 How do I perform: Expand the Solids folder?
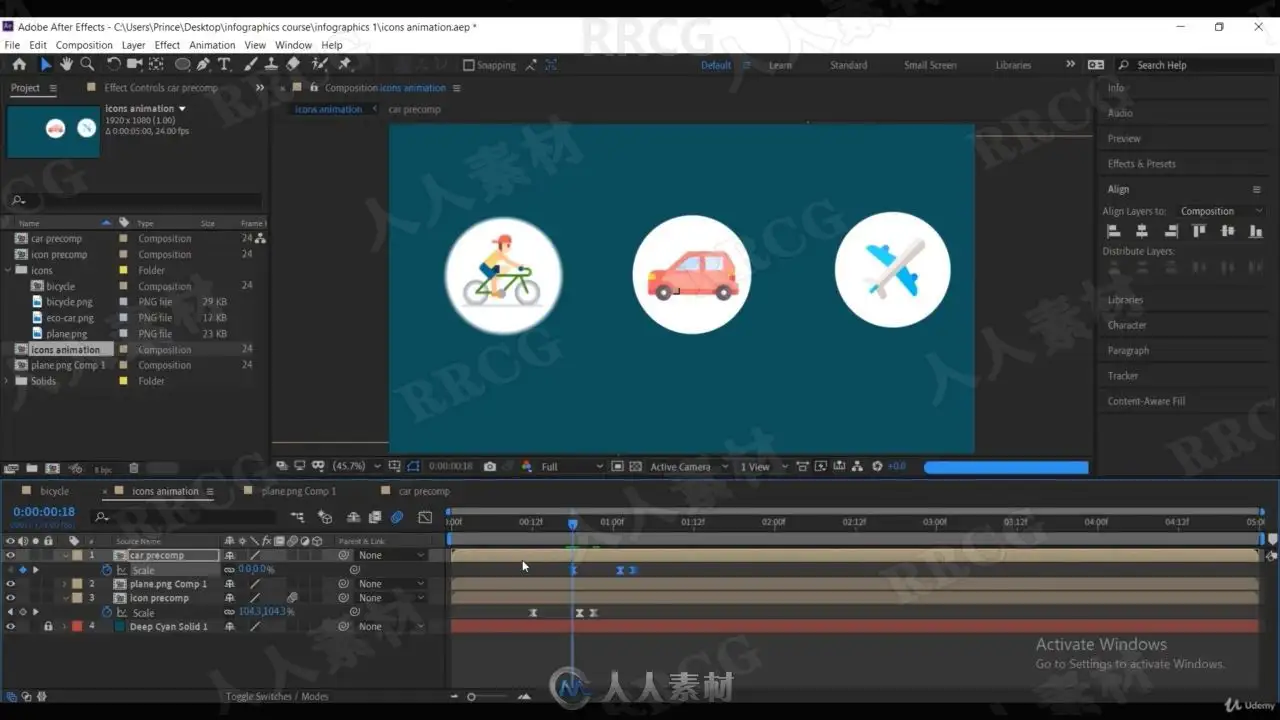(x=8, y=381)
